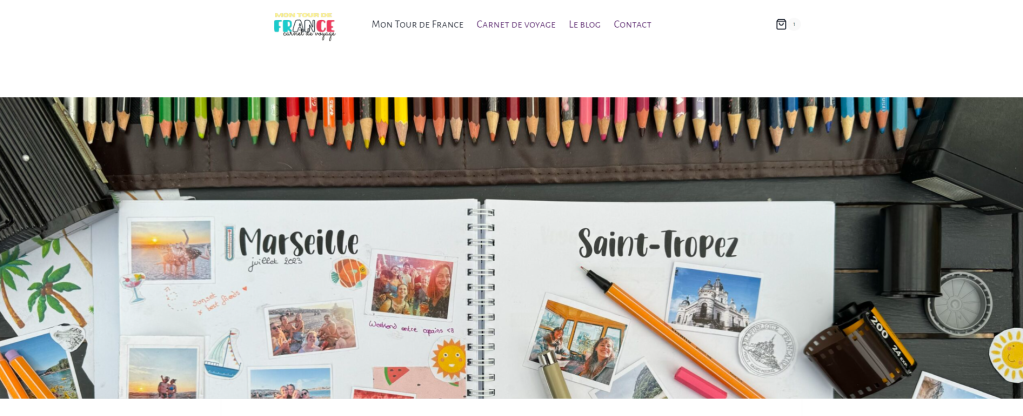Screen dimensions: 1023x416
Task: Open the Mon Tour de France menu
Action: pyautogui.click(x=418, y=24)
